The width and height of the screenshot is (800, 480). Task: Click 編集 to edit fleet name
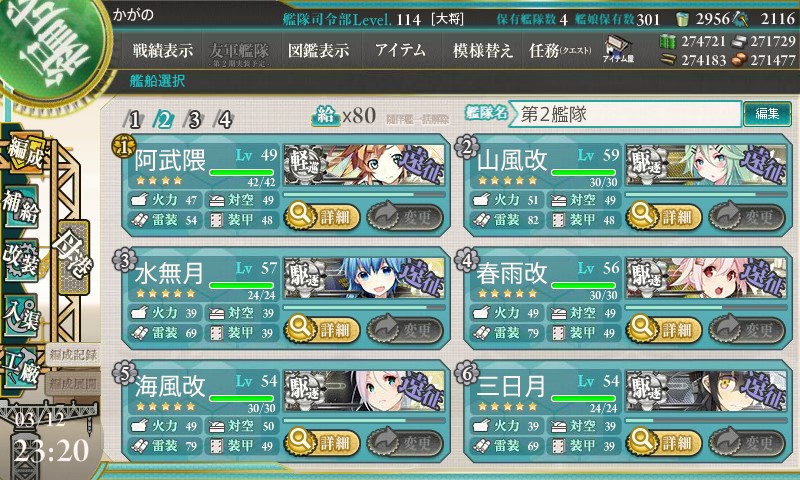[x=767, y=114]
